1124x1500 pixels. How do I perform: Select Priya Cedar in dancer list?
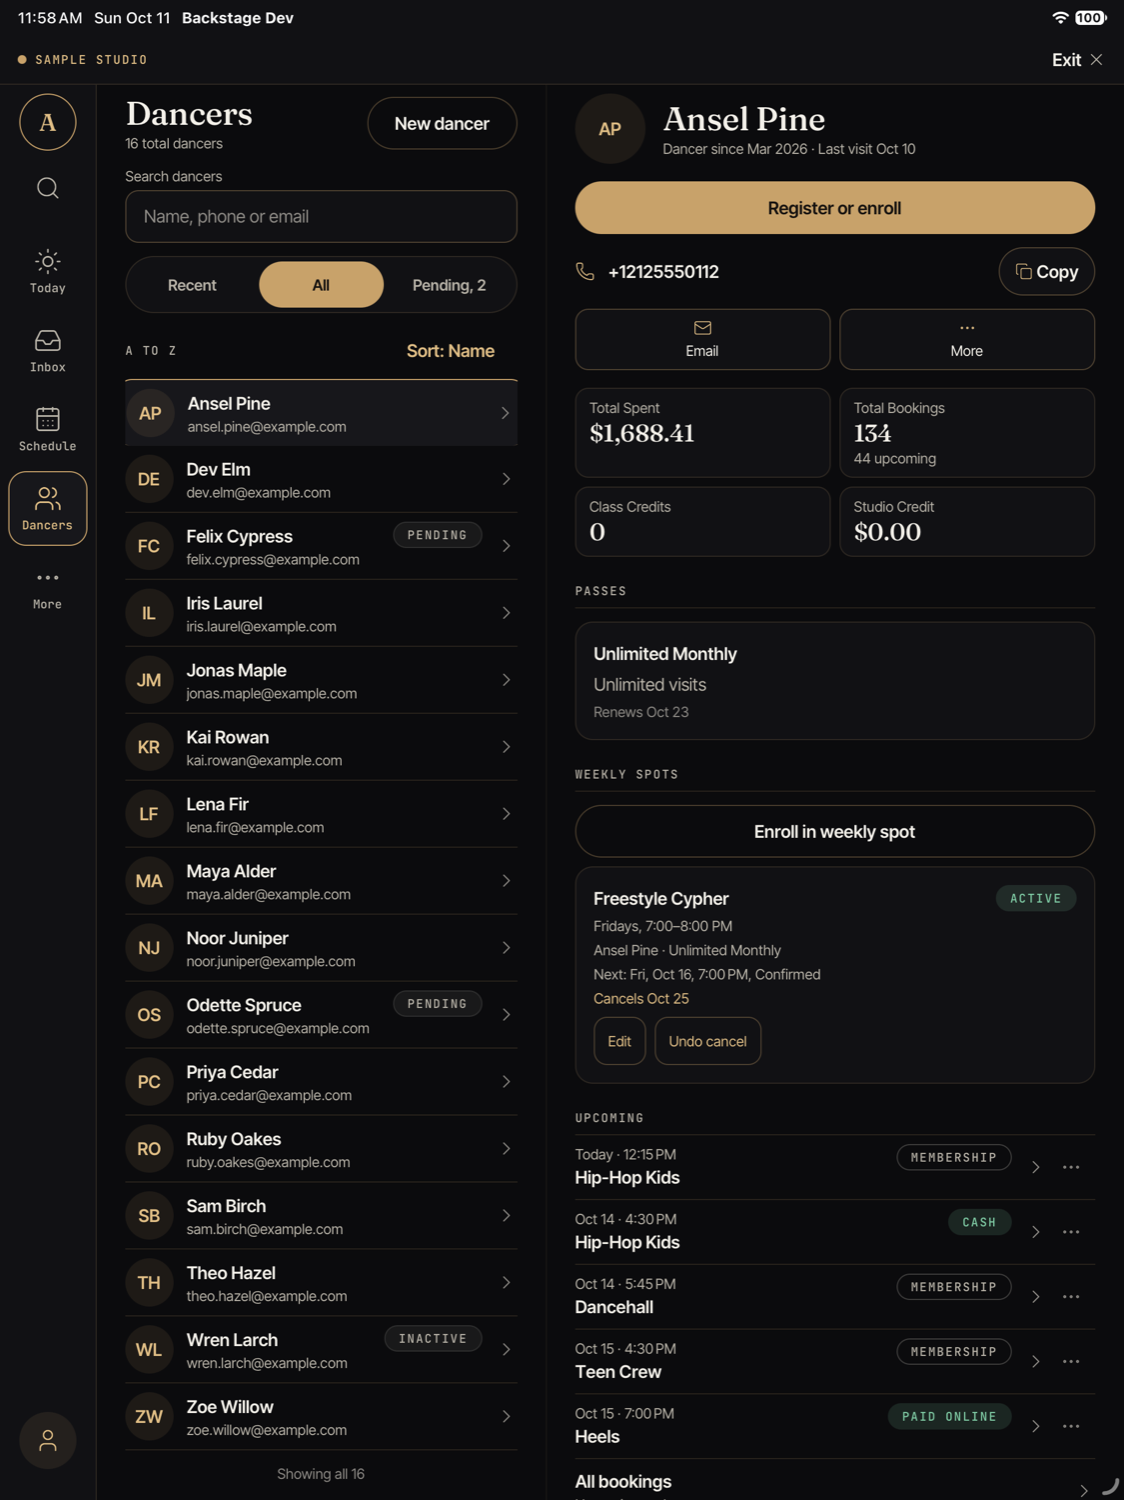[321, 1082]
